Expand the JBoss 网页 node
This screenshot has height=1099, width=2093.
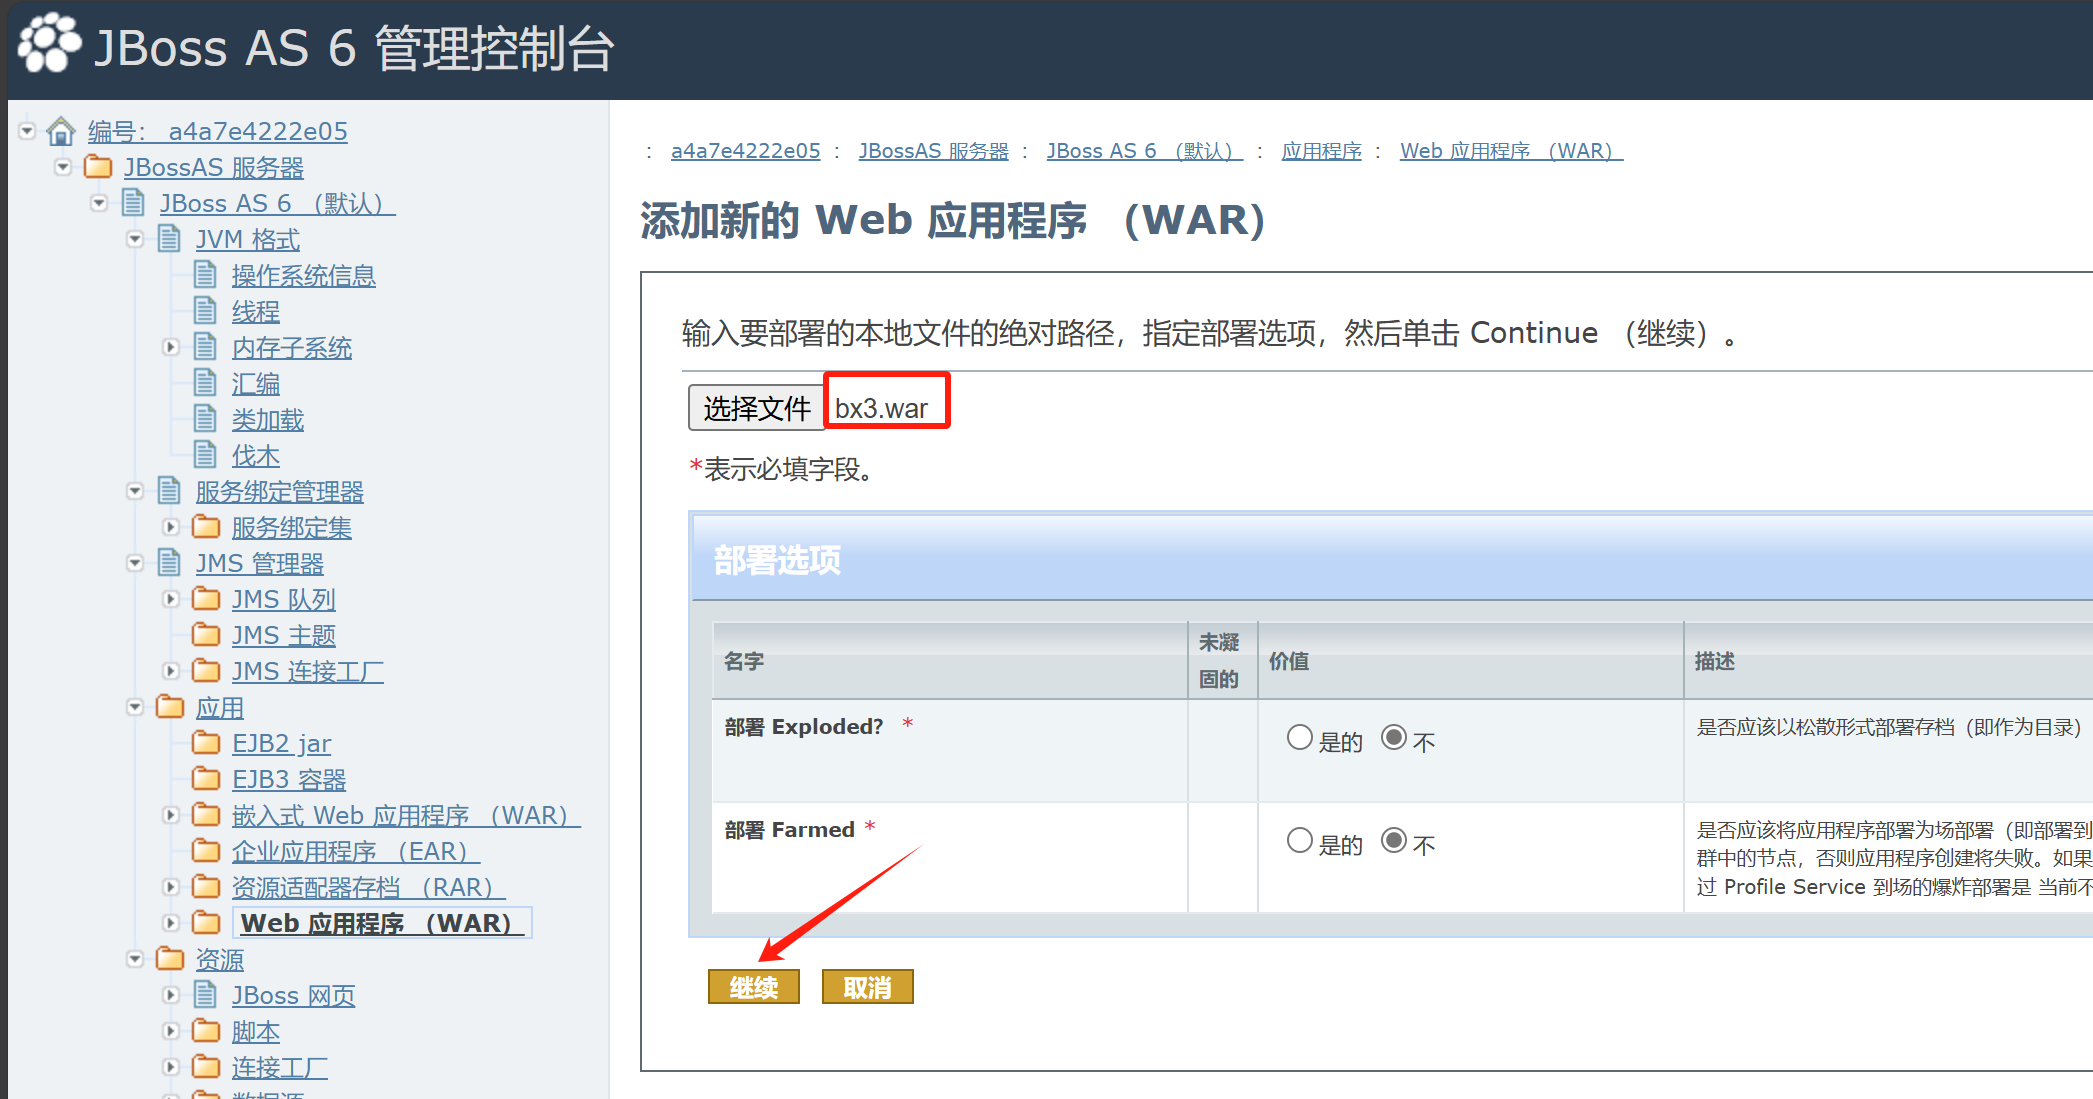click(171, 994)
